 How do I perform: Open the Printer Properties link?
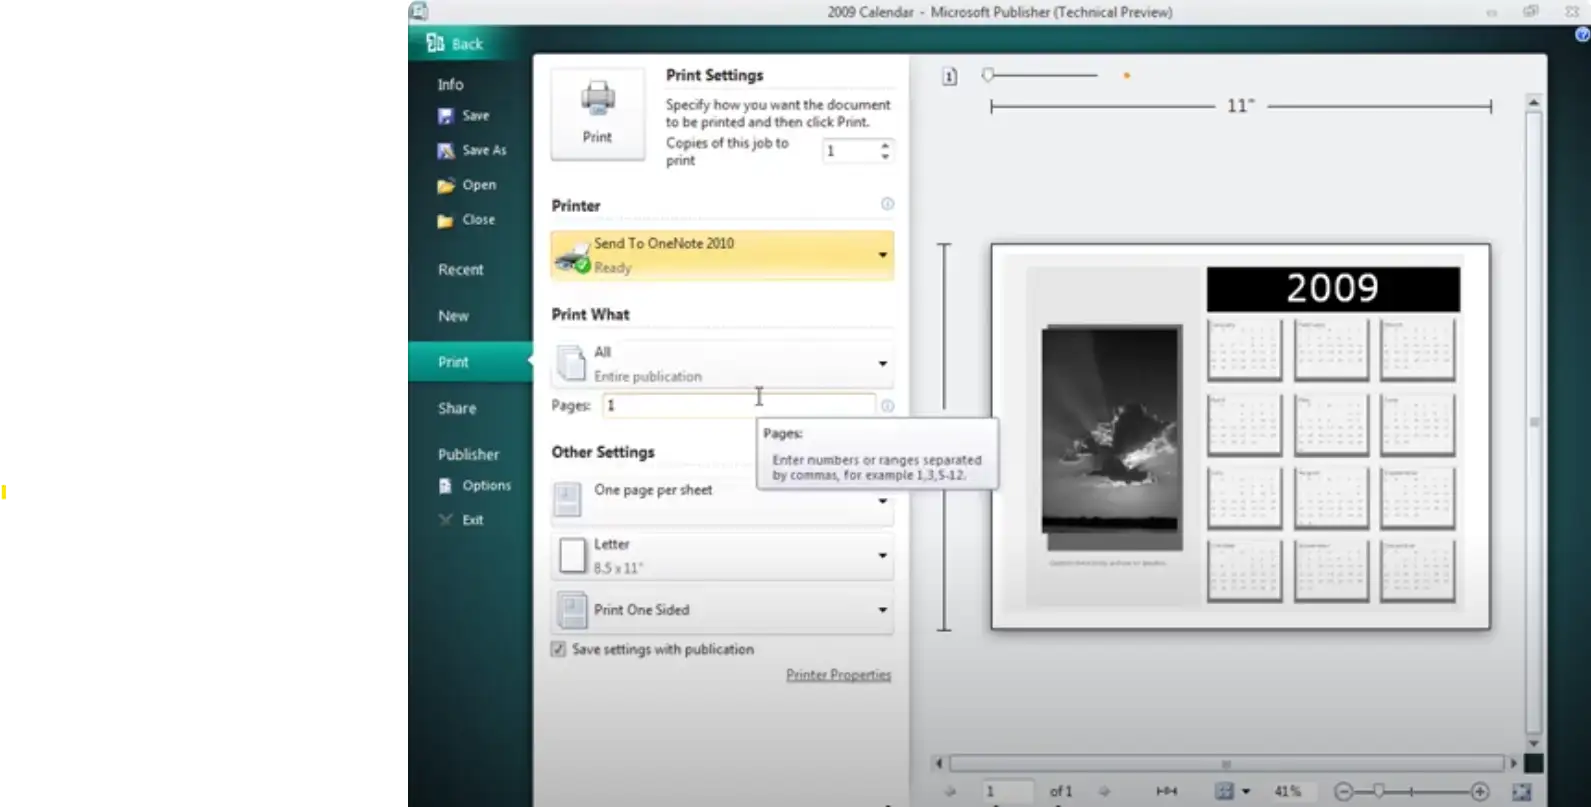coord(838,675)
